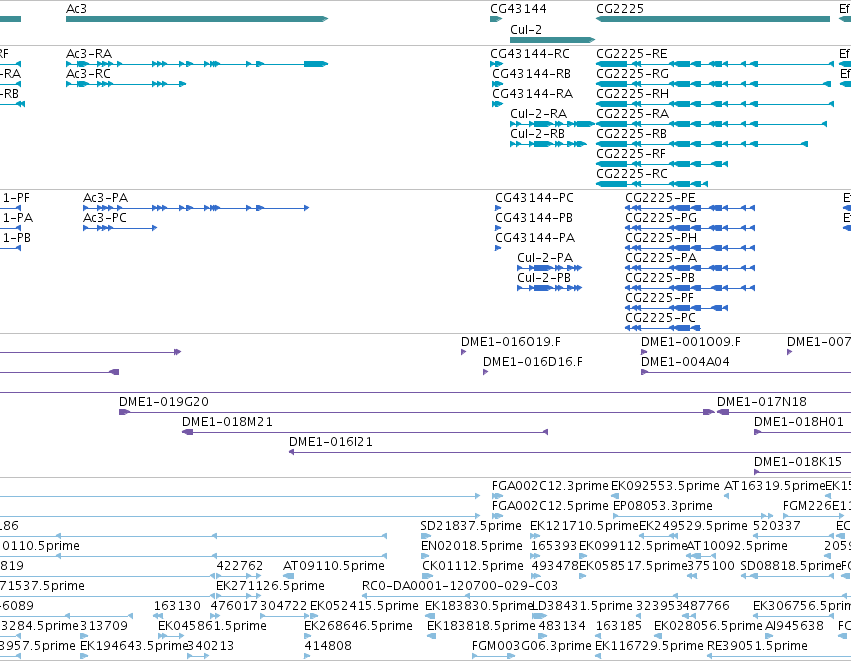Select BAC clone DME1-017N18

pos(784,412)
